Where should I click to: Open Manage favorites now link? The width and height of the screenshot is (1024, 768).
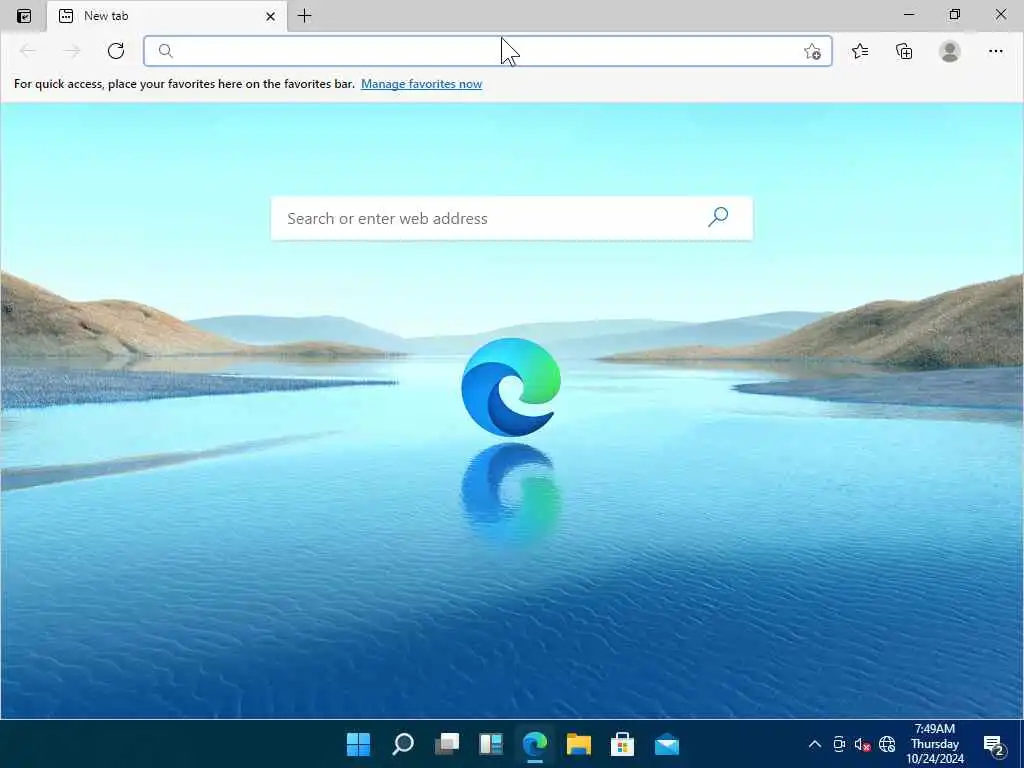pos(421,84)
